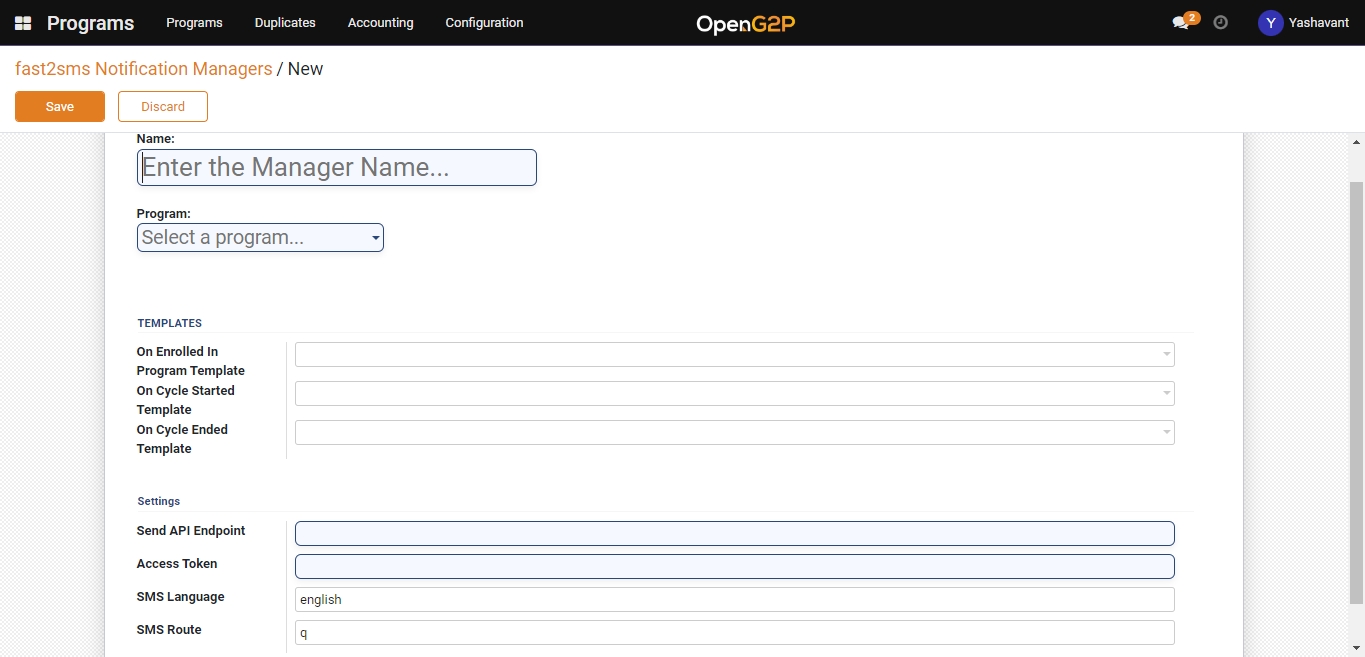This screenshot has width=1365, height=657.
Task: Open the Duplicates menu
Action: click(x=285, y=23)
